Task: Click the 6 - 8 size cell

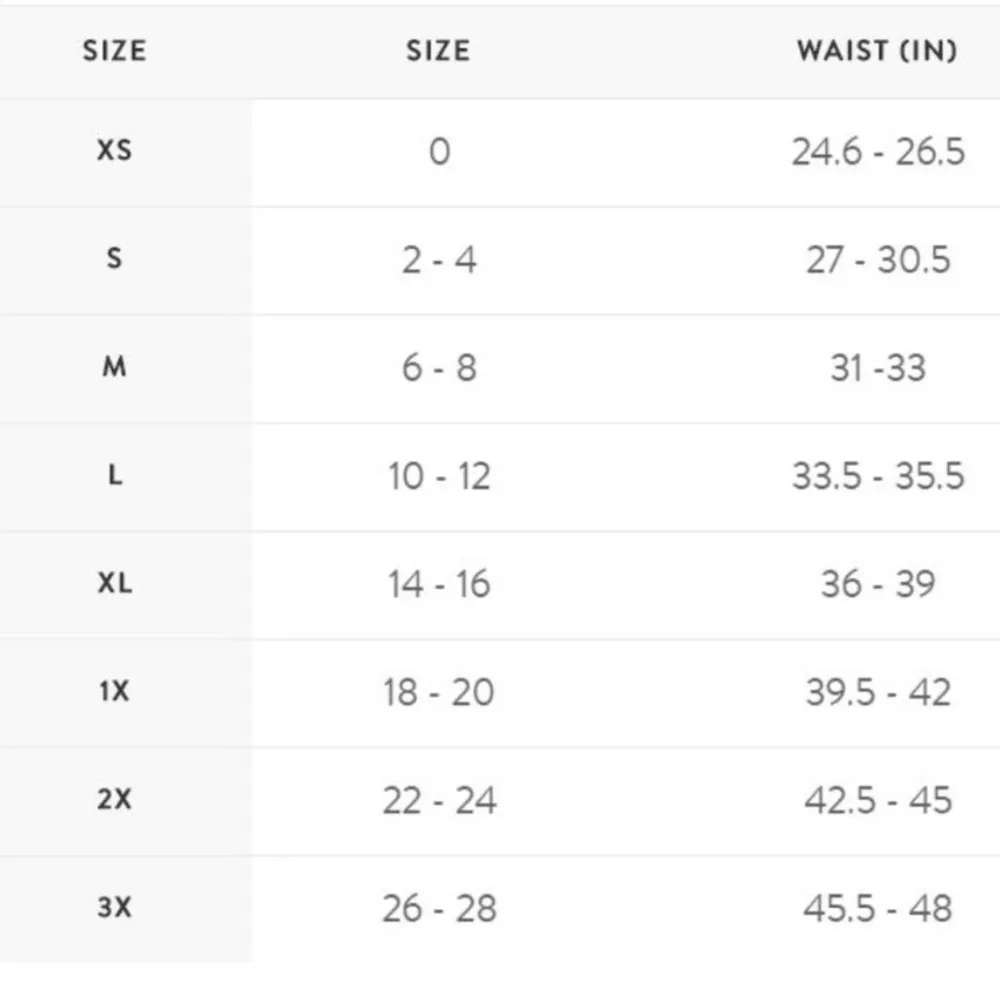Action: coord(439,368)
